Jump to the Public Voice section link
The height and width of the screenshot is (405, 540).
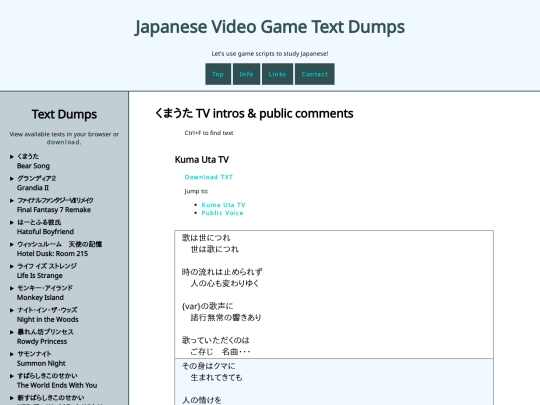point(222,213)
